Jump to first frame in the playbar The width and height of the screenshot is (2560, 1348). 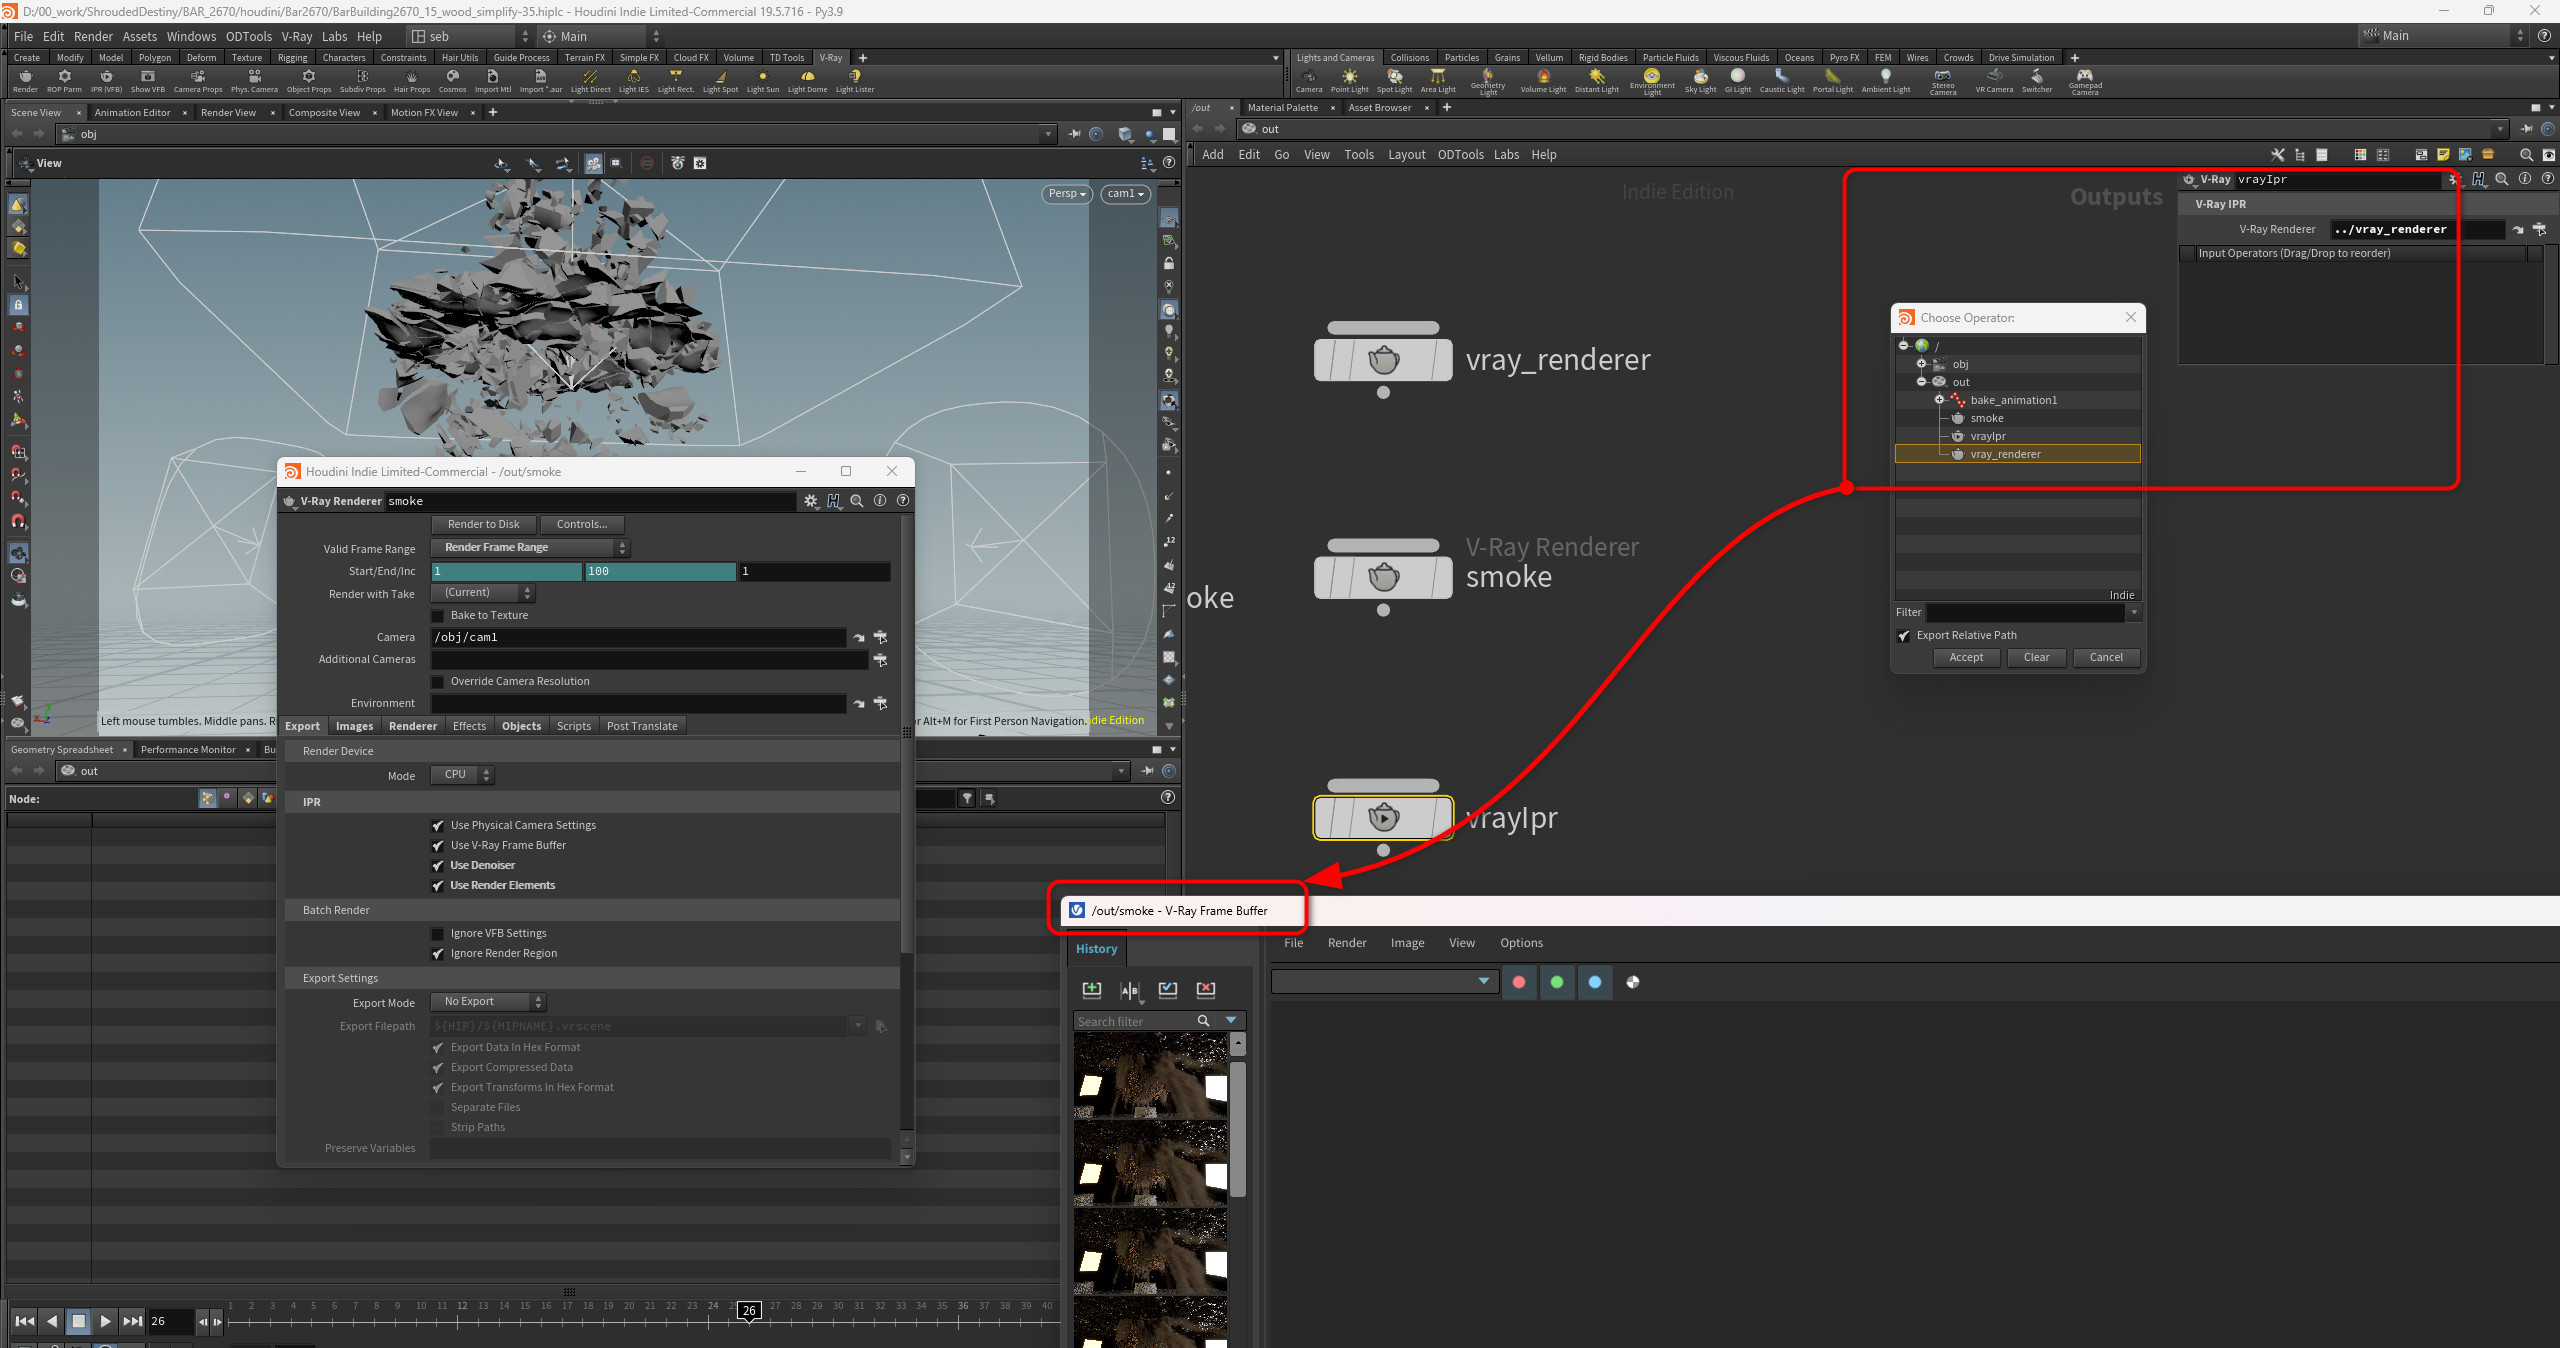[x=25, y=1321]
